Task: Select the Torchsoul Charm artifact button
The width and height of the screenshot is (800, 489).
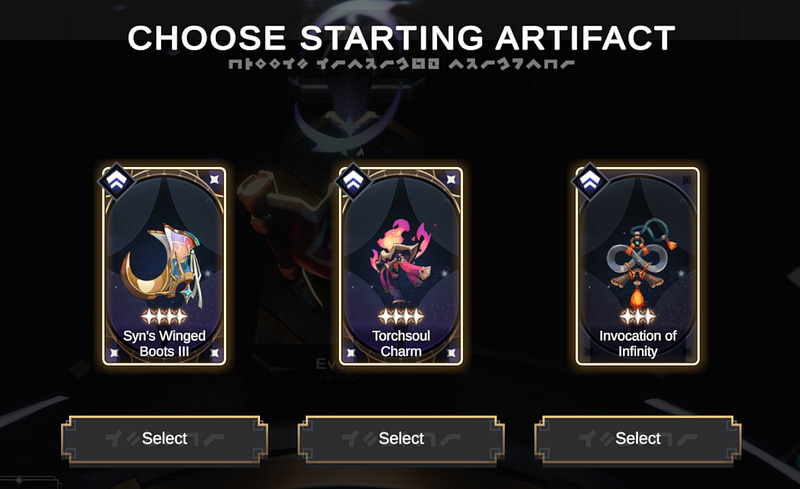Action: tap(401, 438)
